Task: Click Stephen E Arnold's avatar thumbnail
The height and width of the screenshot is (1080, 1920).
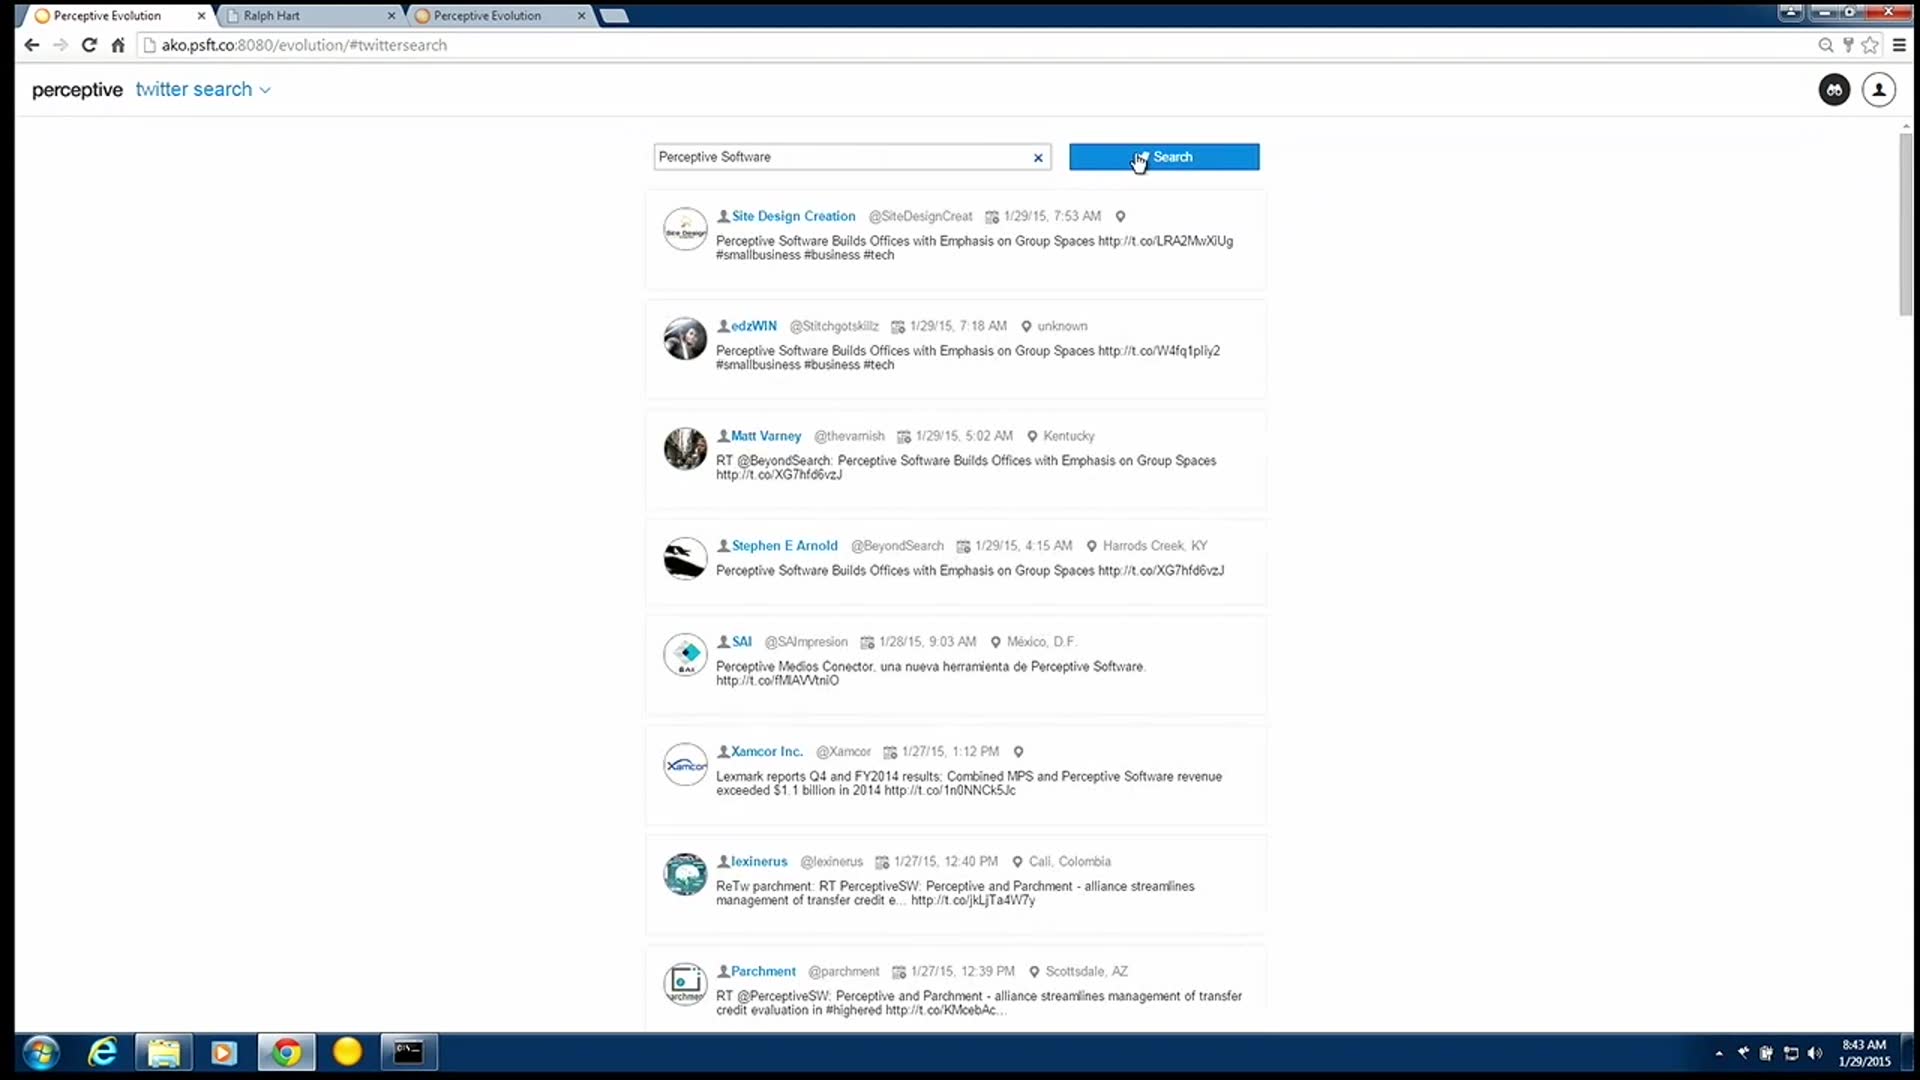Action: (685, 558)
